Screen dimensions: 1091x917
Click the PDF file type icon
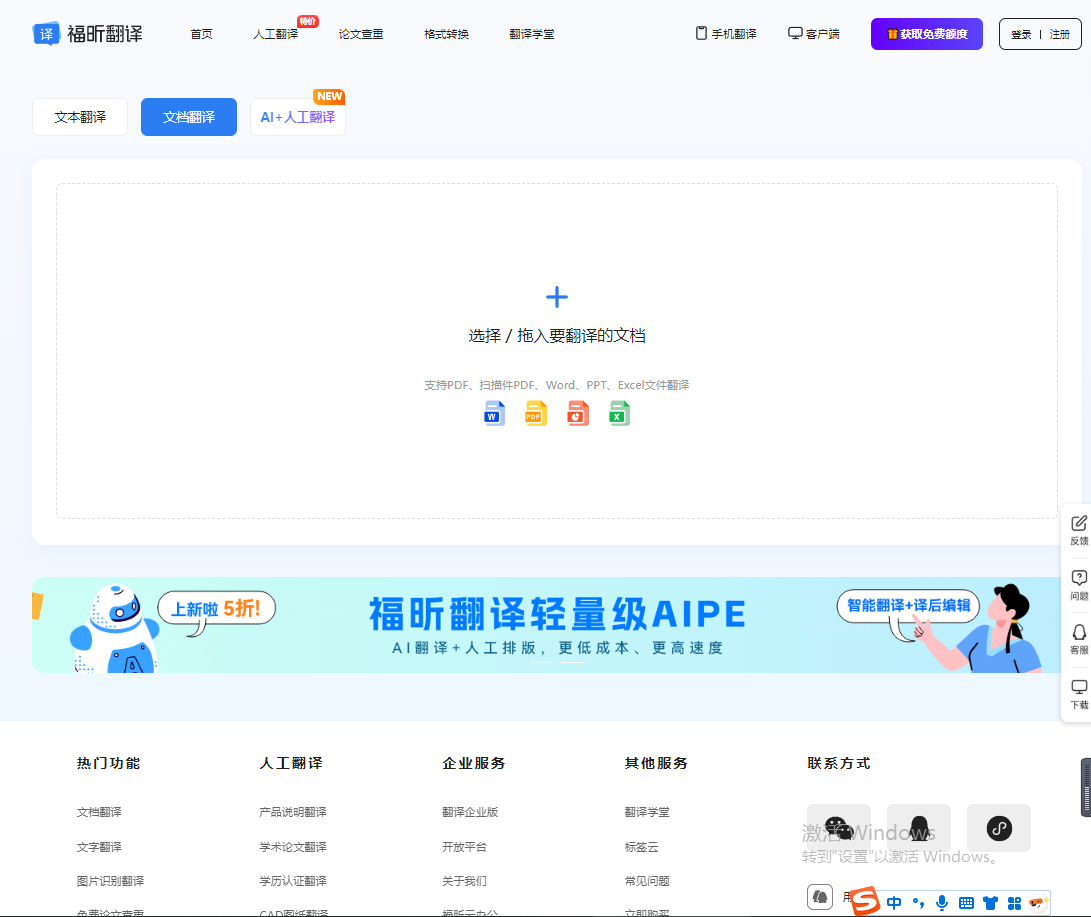point(536,413)
